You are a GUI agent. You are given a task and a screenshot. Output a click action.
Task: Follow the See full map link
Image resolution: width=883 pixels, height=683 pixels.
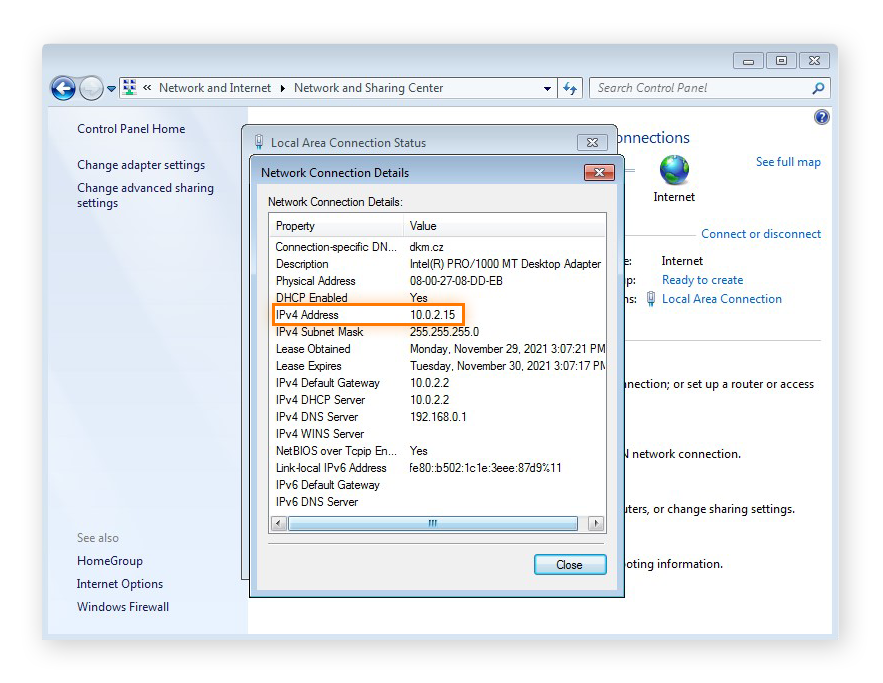click(x=788, y=161)
